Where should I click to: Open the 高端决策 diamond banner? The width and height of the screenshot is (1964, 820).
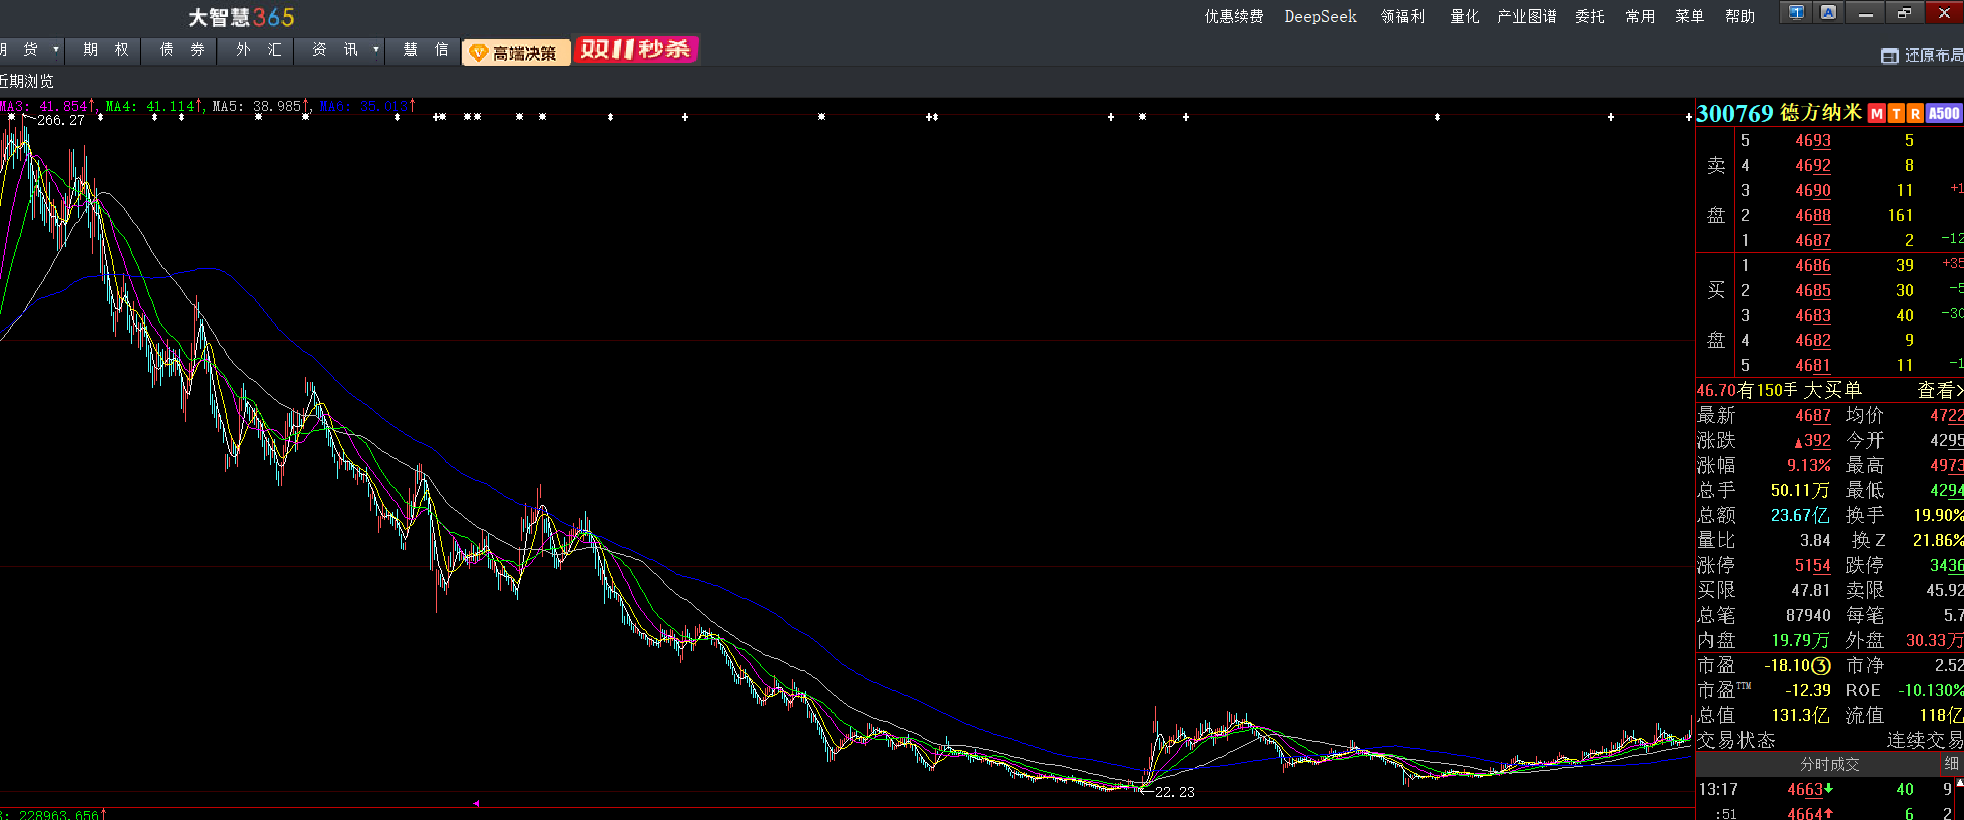click(516, 53)
